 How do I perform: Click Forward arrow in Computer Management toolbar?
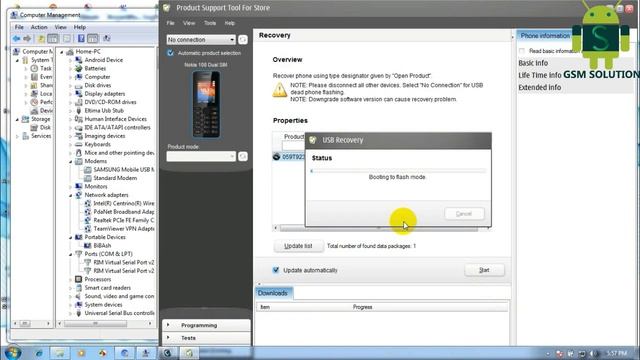coord(27,38)
